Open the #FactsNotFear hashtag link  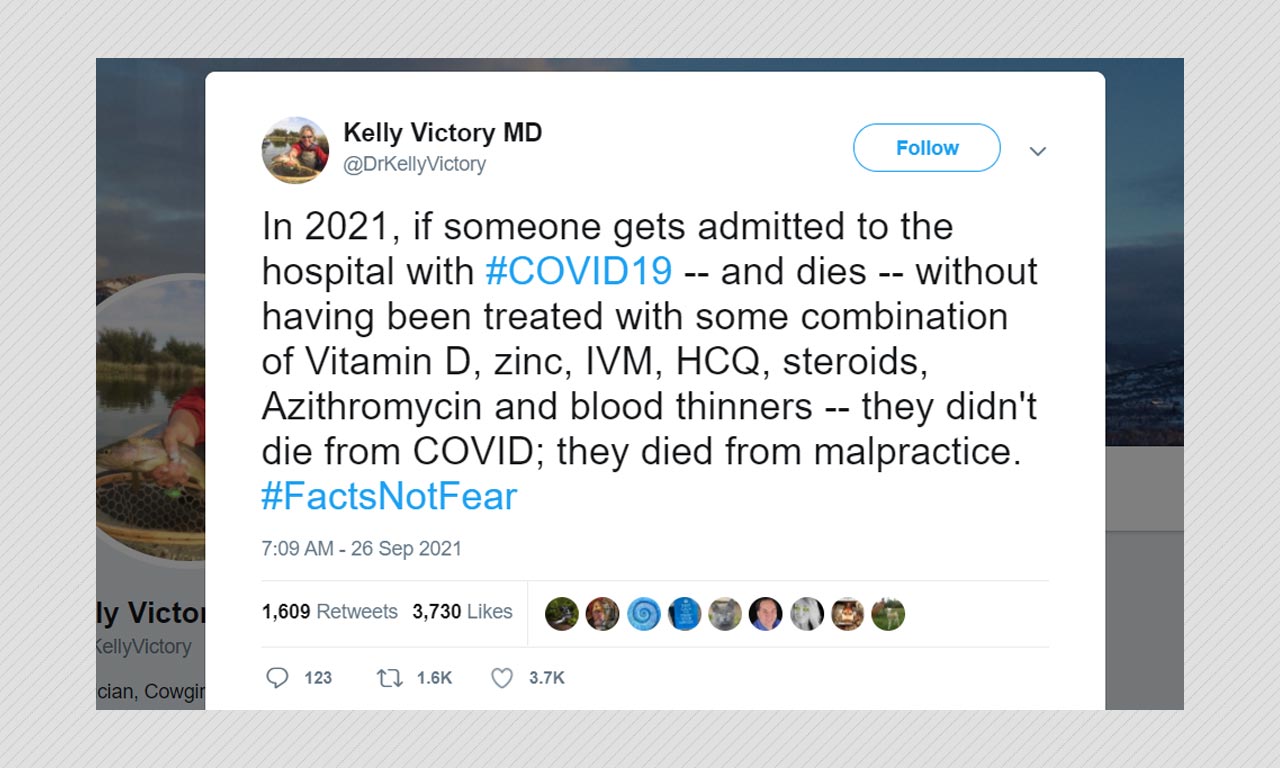390,496
